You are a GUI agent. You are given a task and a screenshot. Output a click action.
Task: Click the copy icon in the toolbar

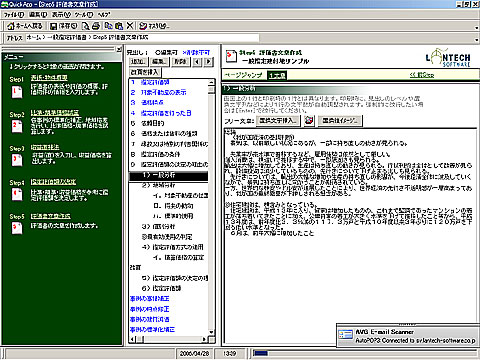108,26
